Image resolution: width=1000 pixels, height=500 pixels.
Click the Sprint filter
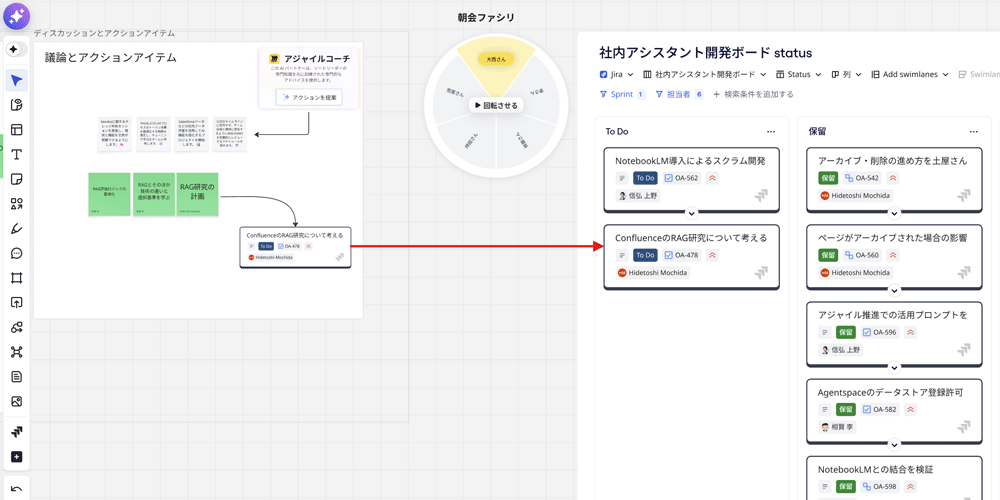[x=622, y=94]
